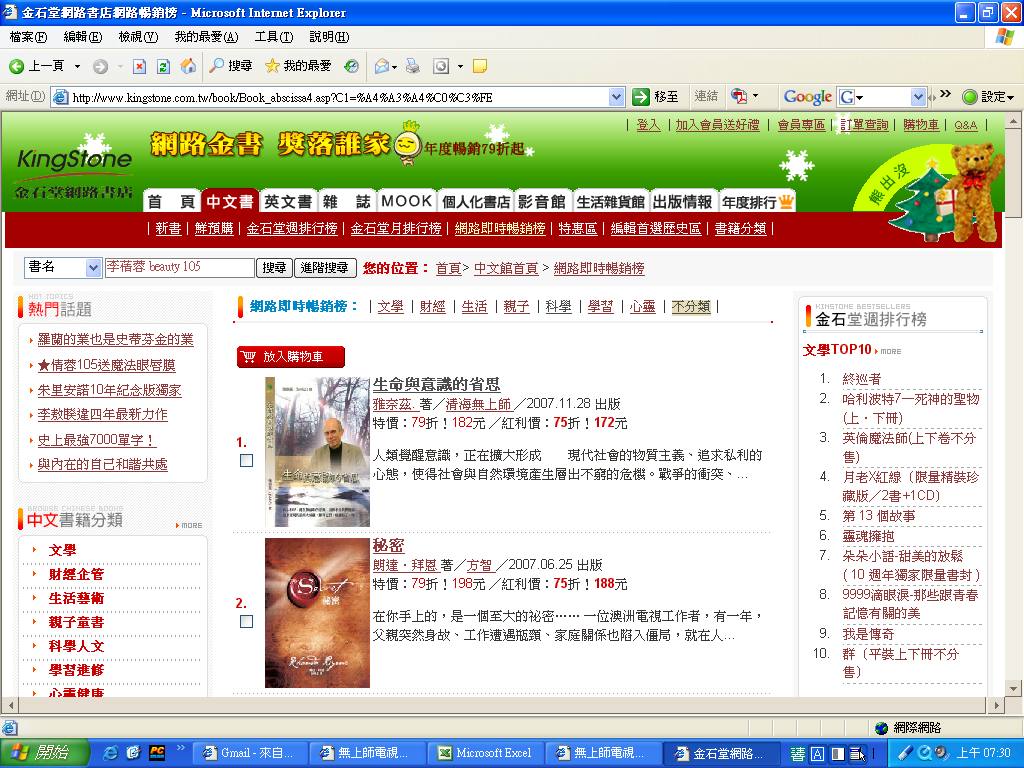
Task: Click the 文學 bestseller category link
Action: click(390, 306)
